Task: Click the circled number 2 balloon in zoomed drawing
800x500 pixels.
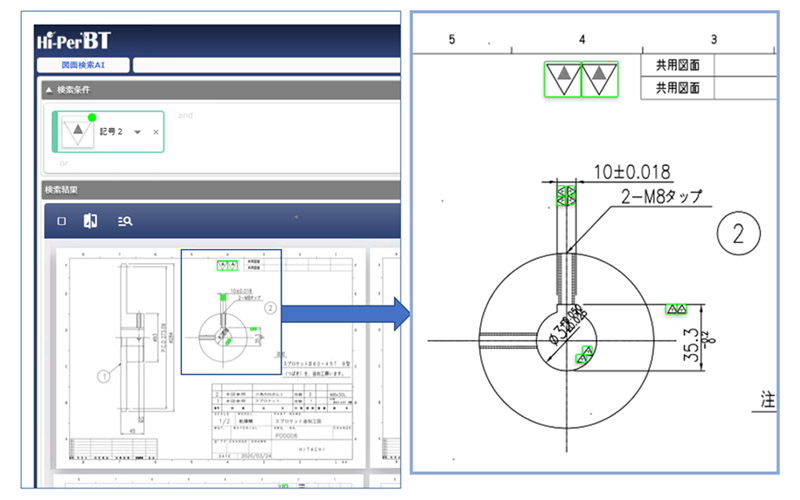Action: 738,235
